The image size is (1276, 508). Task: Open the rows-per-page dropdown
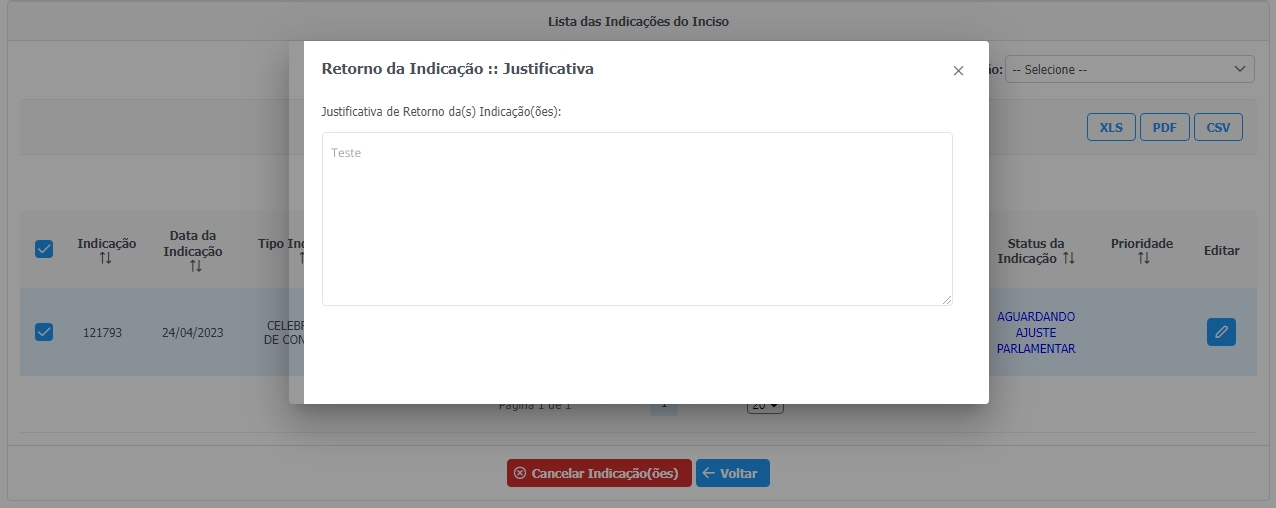[766, 406]
